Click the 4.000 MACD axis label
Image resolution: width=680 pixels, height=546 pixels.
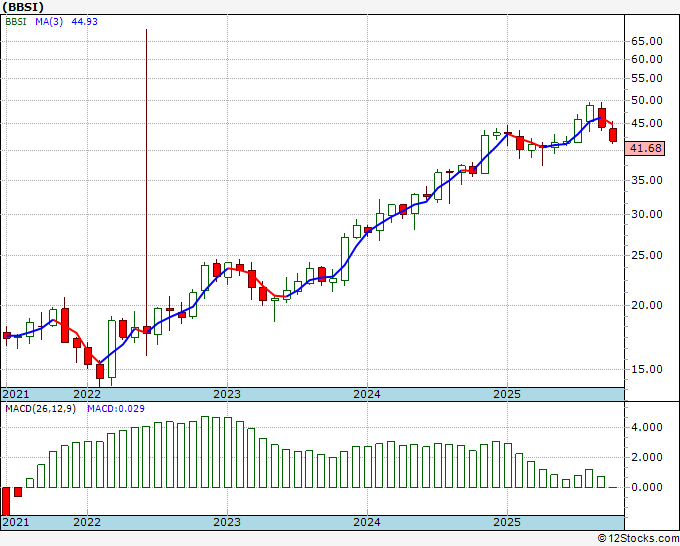click(x=647, y=428)
